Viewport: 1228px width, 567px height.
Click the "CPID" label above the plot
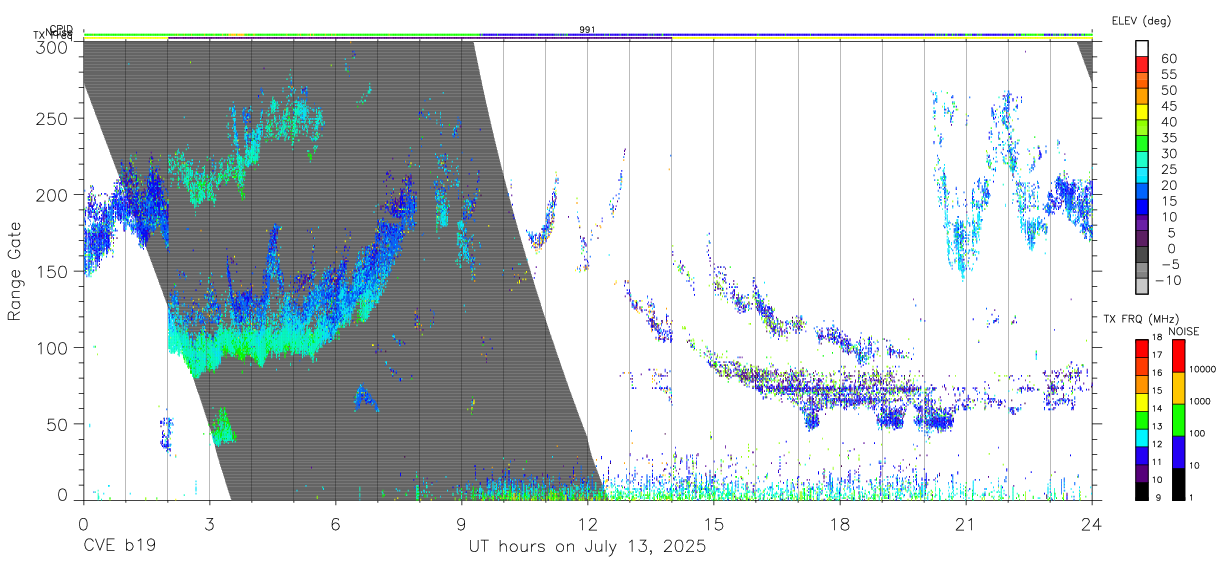pyautogui.click(x=60, y=30)
